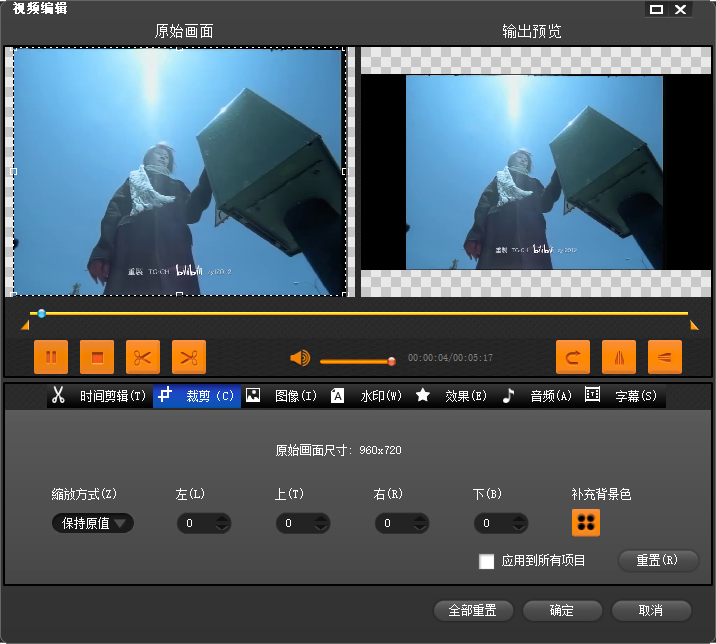The image size is (716, 644).
Task: Select the 裁剪(C) tab
Action: click(197, 396)
